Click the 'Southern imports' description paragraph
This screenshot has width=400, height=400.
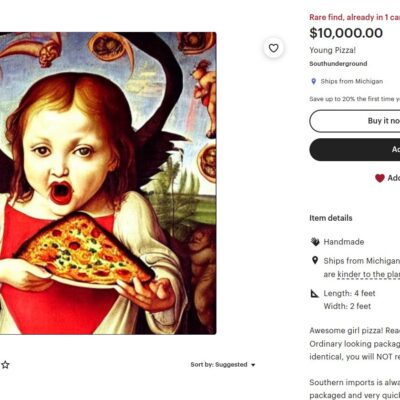pyautogui.click(x=355, y=389)
